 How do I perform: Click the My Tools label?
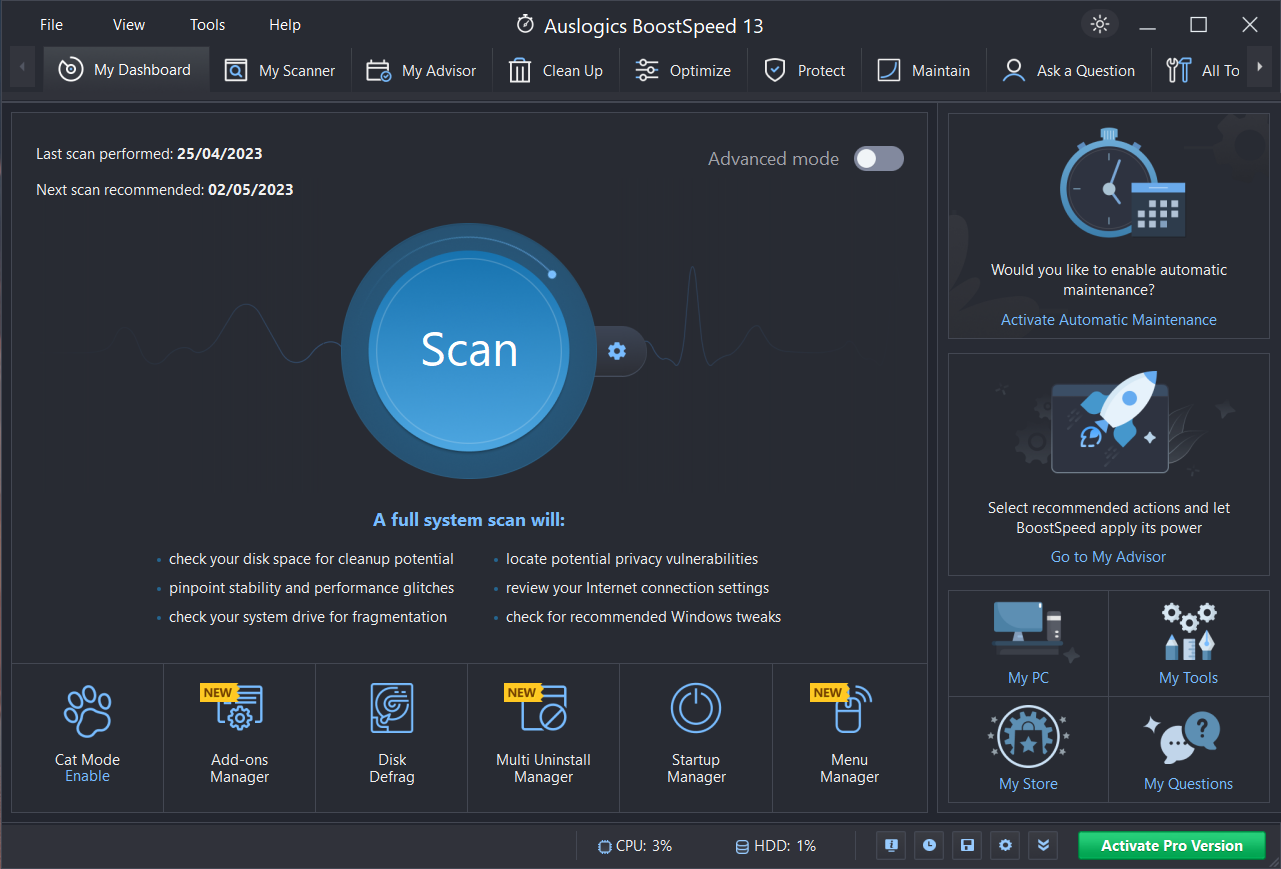click(1188, 678)
